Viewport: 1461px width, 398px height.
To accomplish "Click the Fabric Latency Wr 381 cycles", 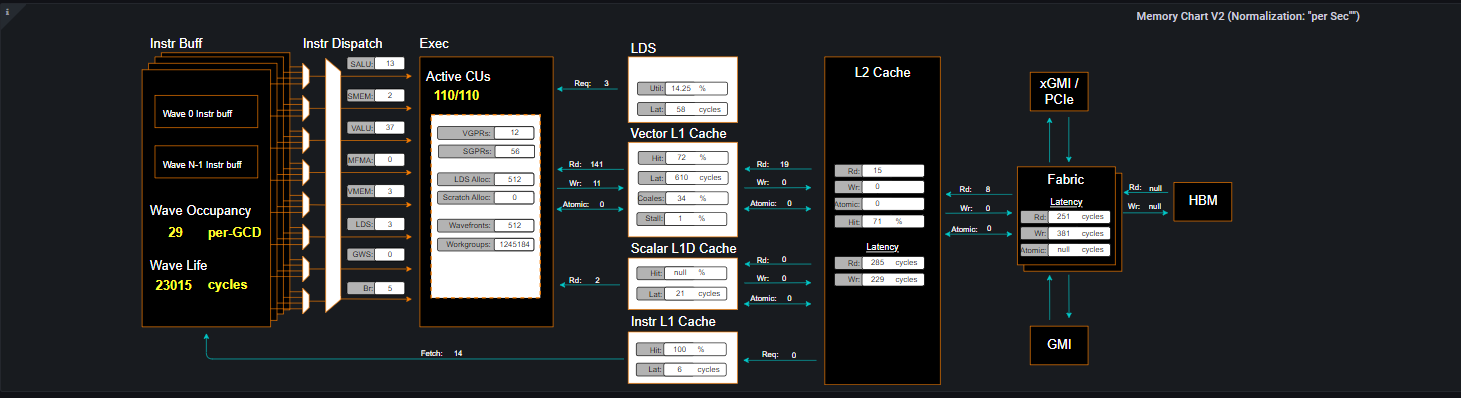I will 1078,233.
